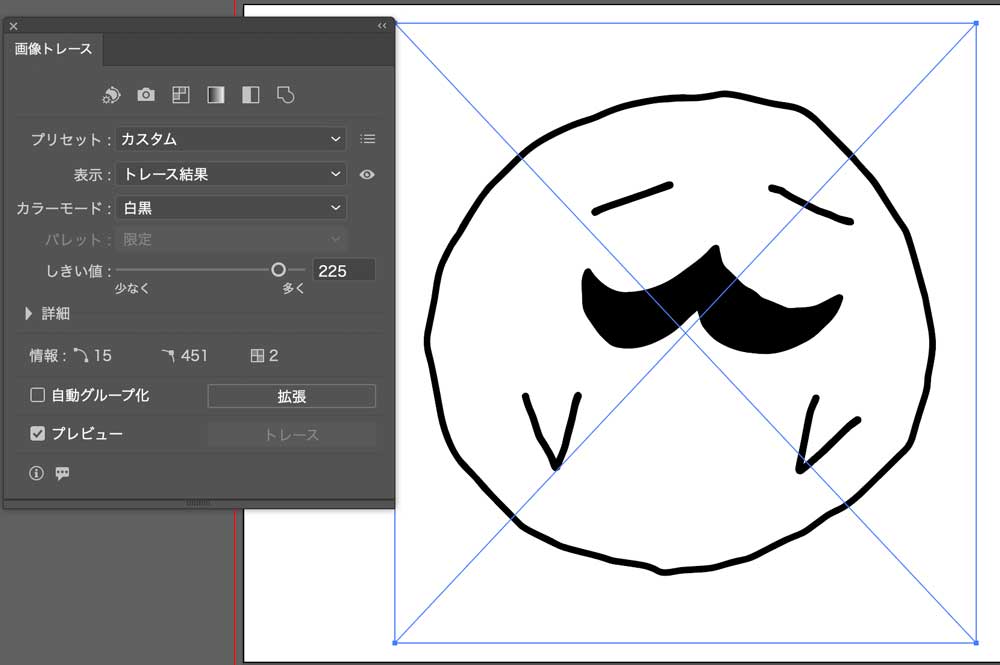The image size is (1000, 665).
Task: Expand the 詳細 disclosure triangle
Action: coord(29,313)
